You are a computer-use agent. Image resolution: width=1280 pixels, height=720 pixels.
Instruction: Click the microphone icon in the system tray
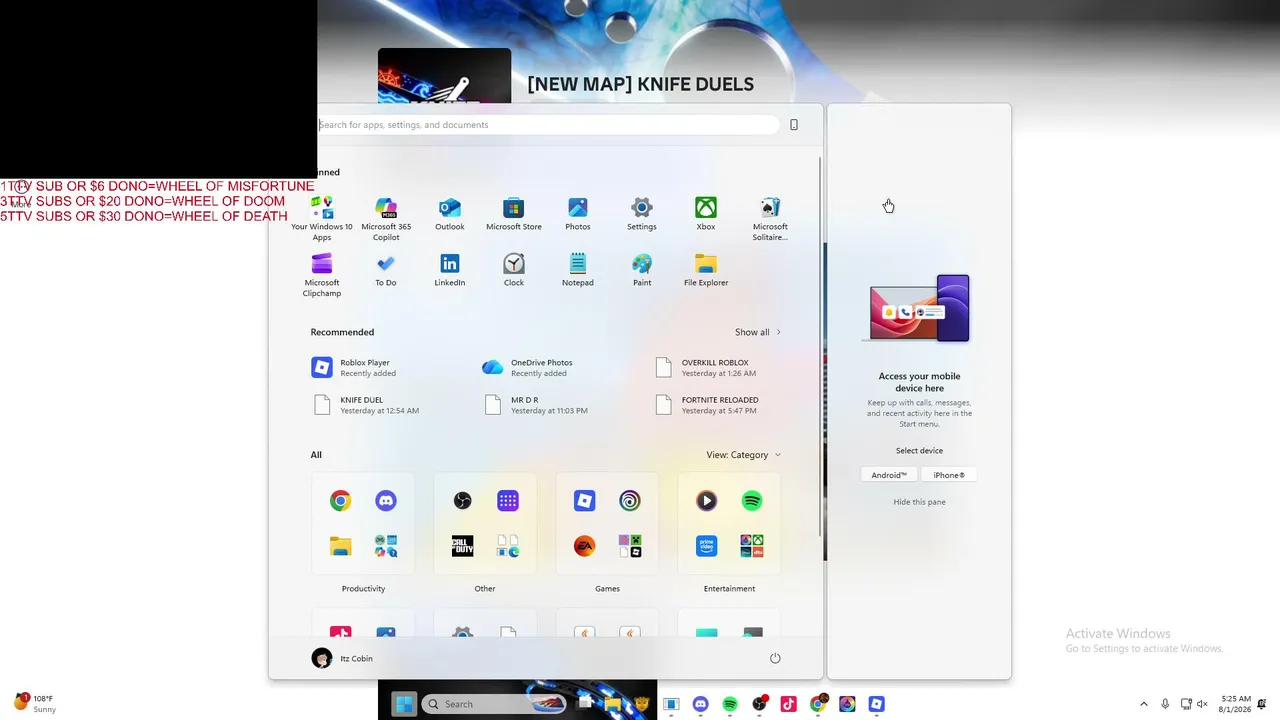(x=1165, y=704)
